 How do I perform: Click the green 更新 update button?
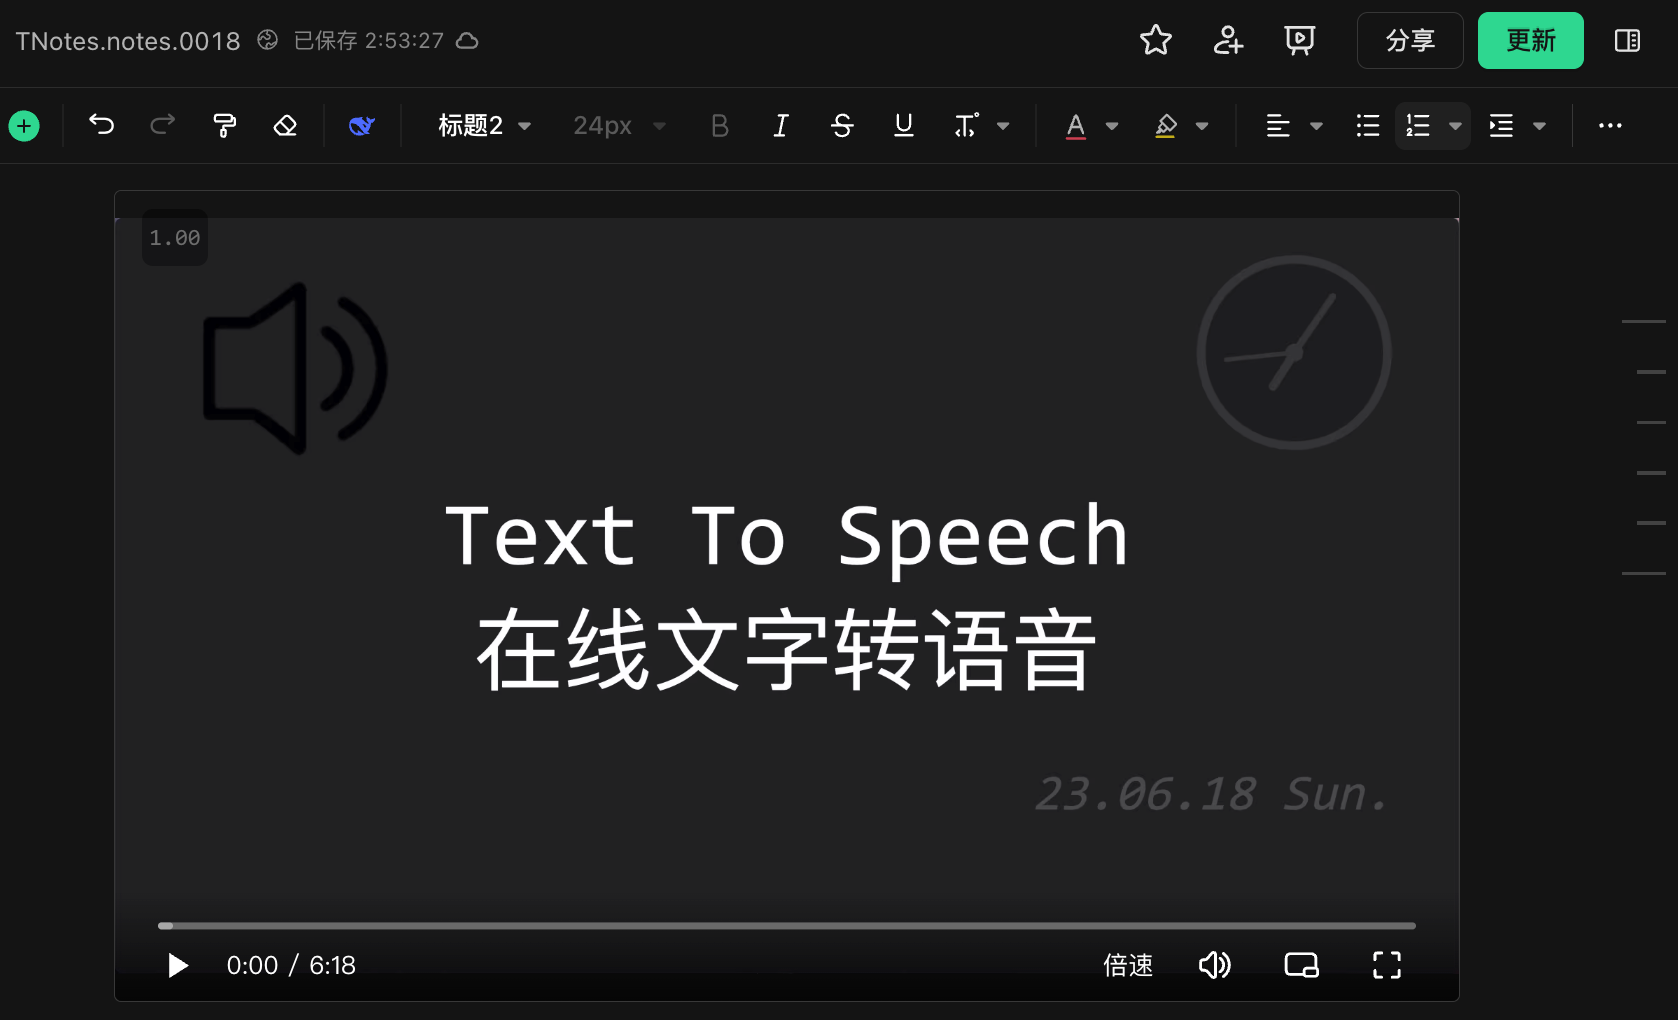pyautogui.click(x=1530, y=41)
